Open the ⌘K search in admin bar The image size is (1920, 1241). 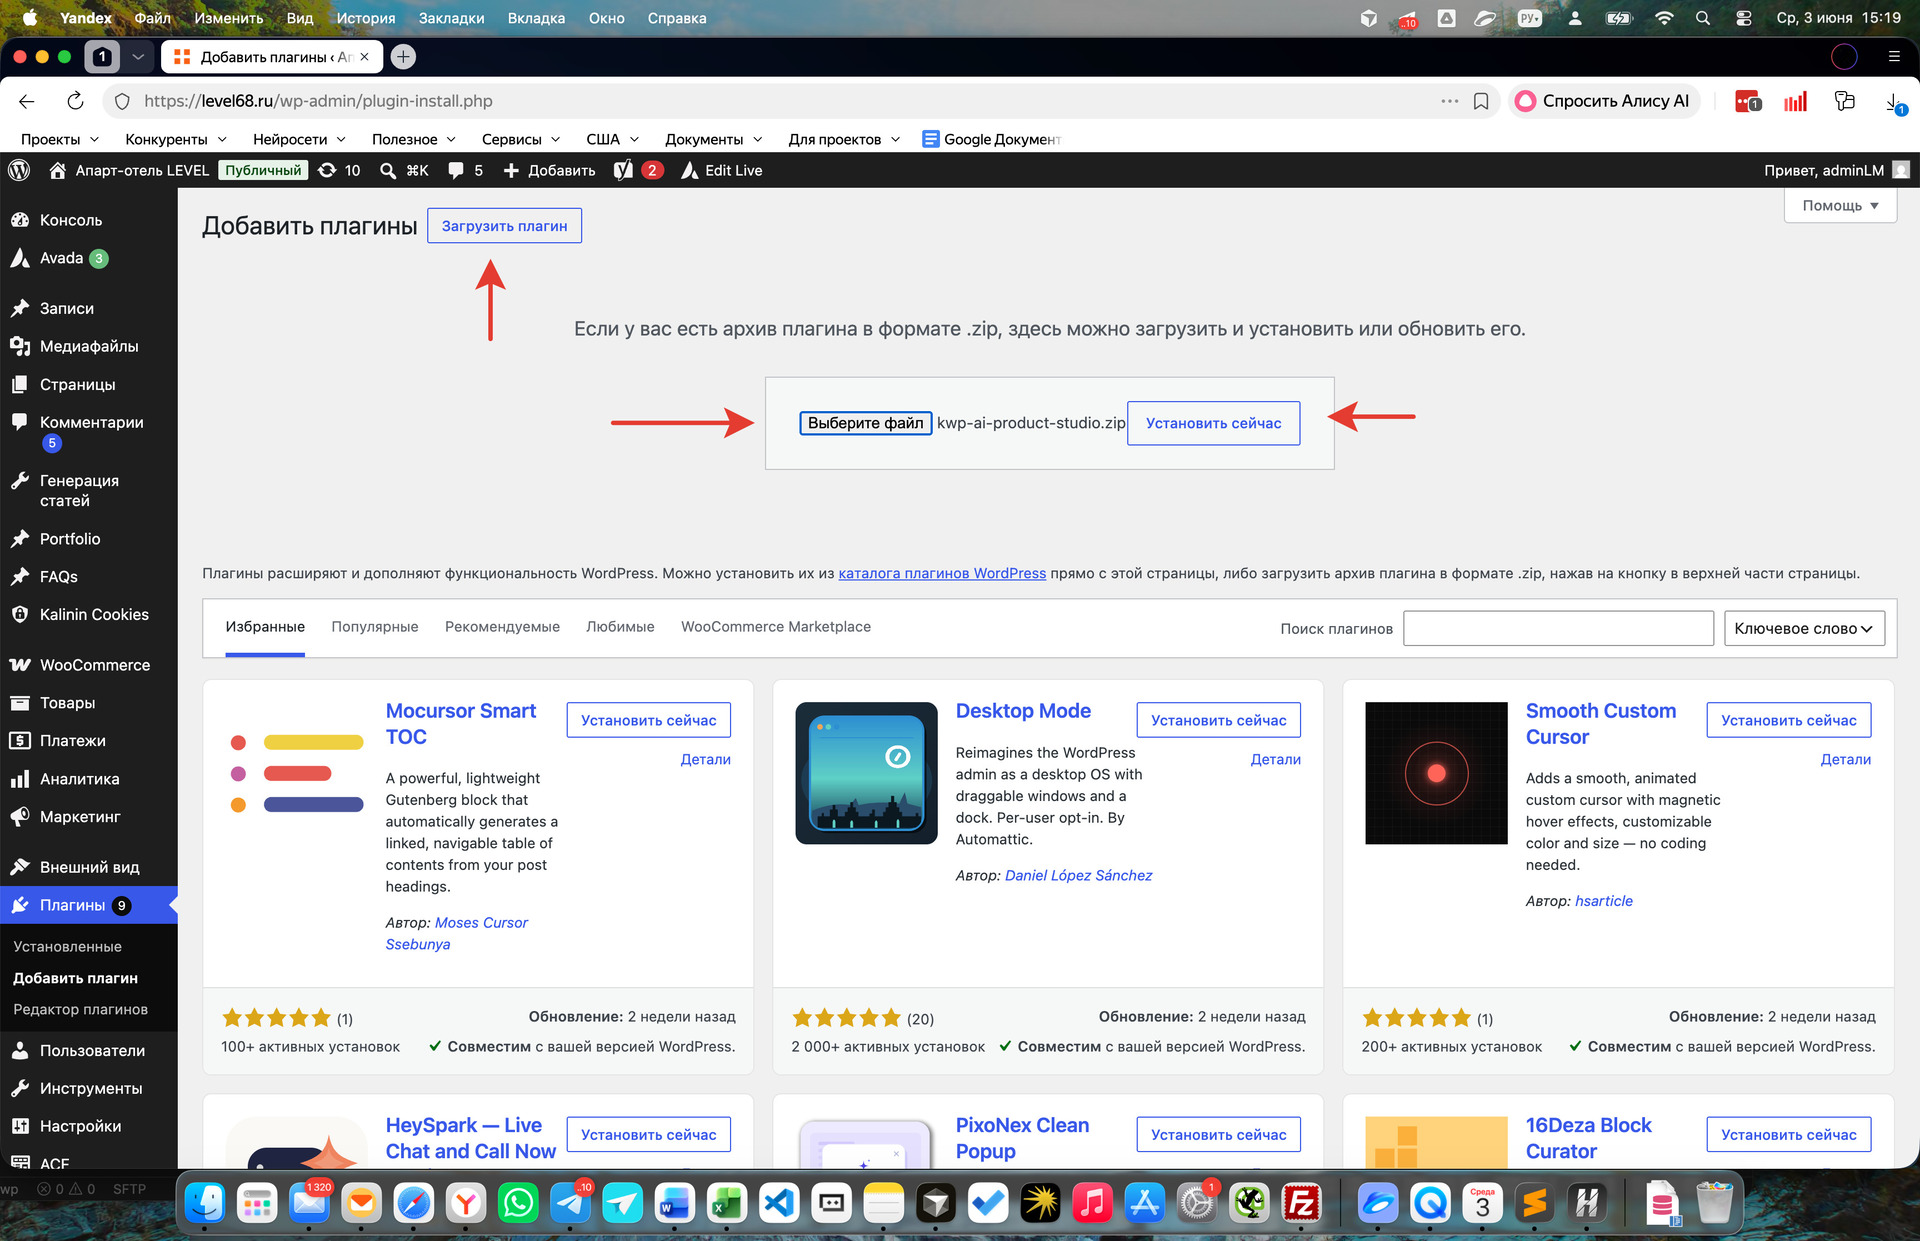click(x=404, y=170)
